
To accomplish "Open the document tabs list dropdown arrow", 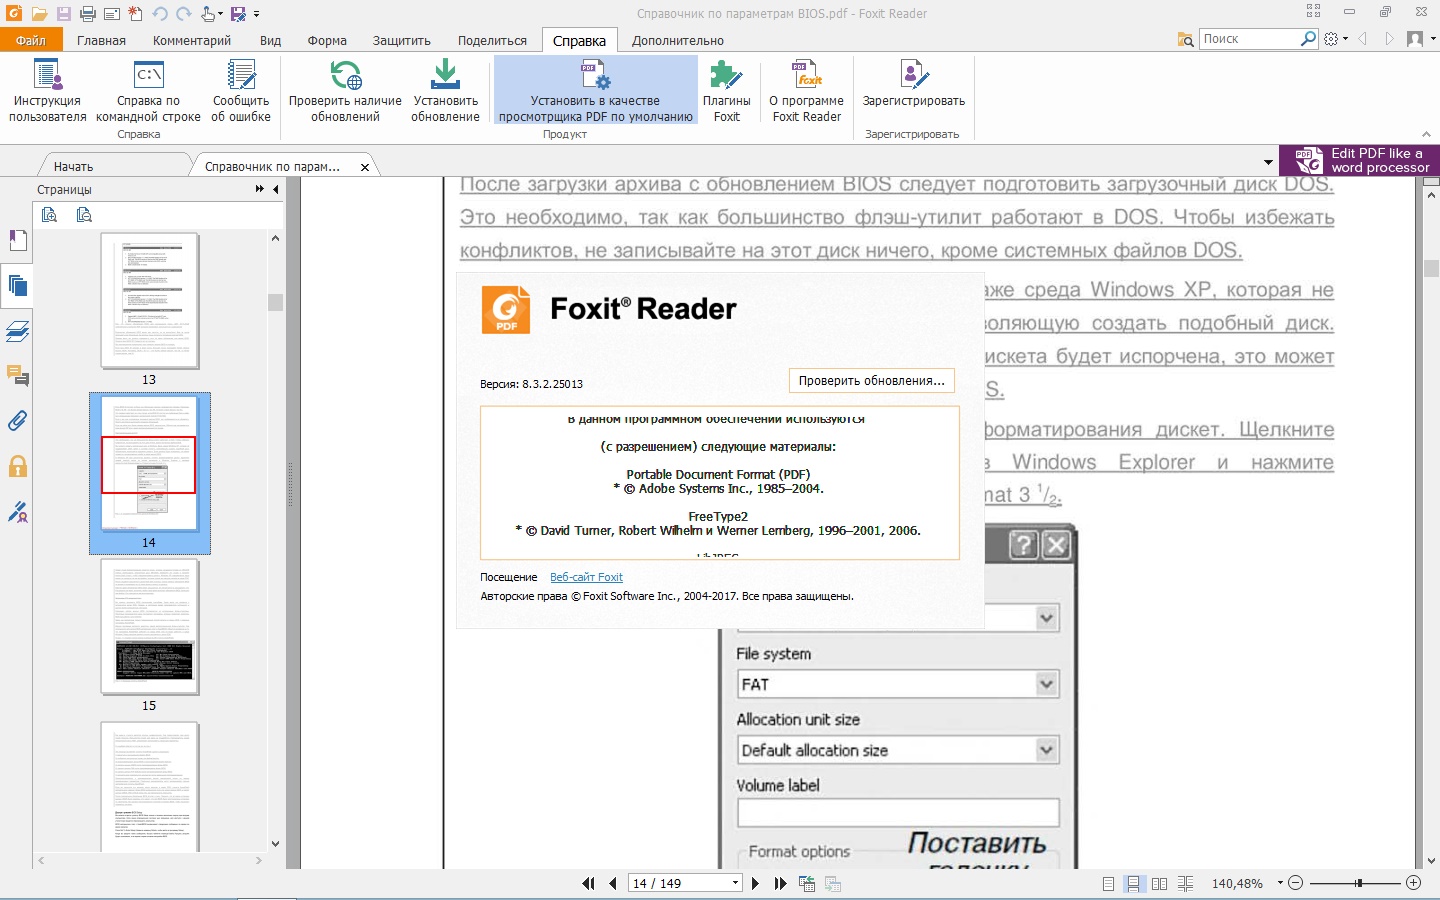I will 1268,162.
